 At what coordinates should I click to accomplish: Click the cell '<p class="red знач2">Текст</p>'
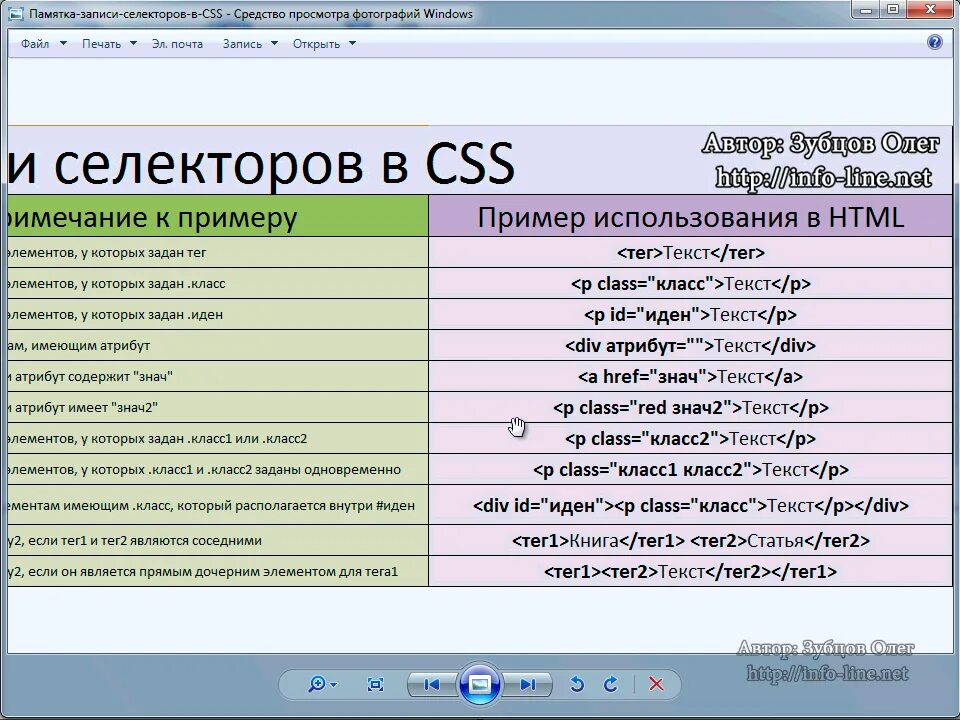pos(691,408)
